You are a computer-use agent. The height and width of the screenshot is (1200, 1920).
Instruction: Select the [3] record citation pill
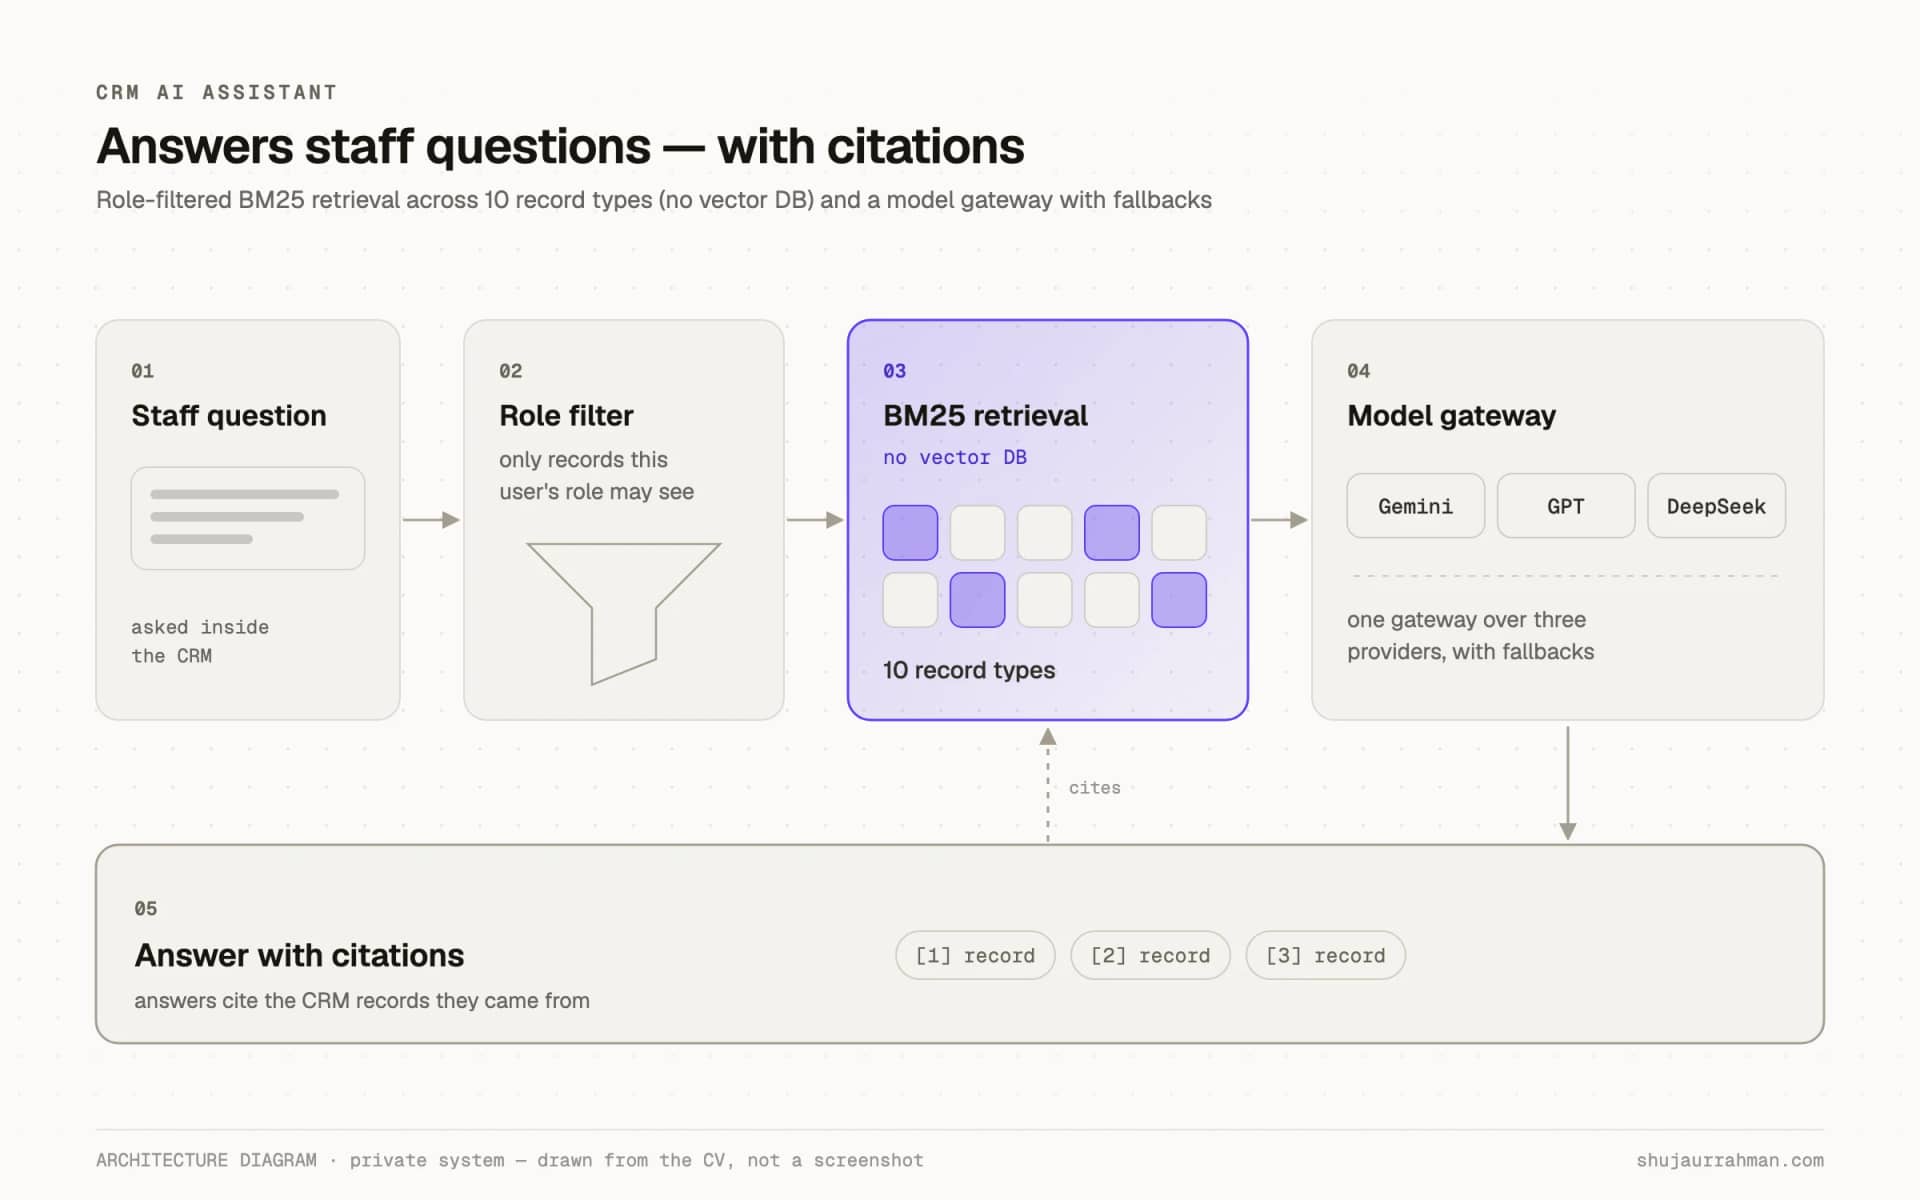click(x=1325, y=955)
